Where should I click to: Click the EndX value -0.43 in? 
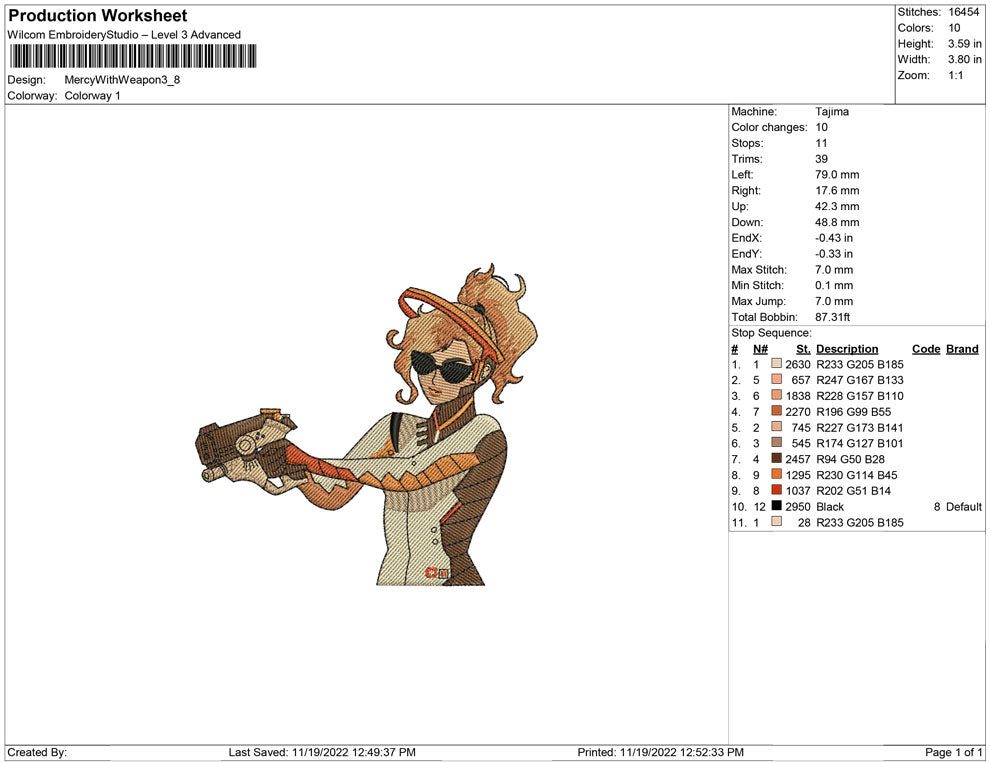click(x=833, y=238)
